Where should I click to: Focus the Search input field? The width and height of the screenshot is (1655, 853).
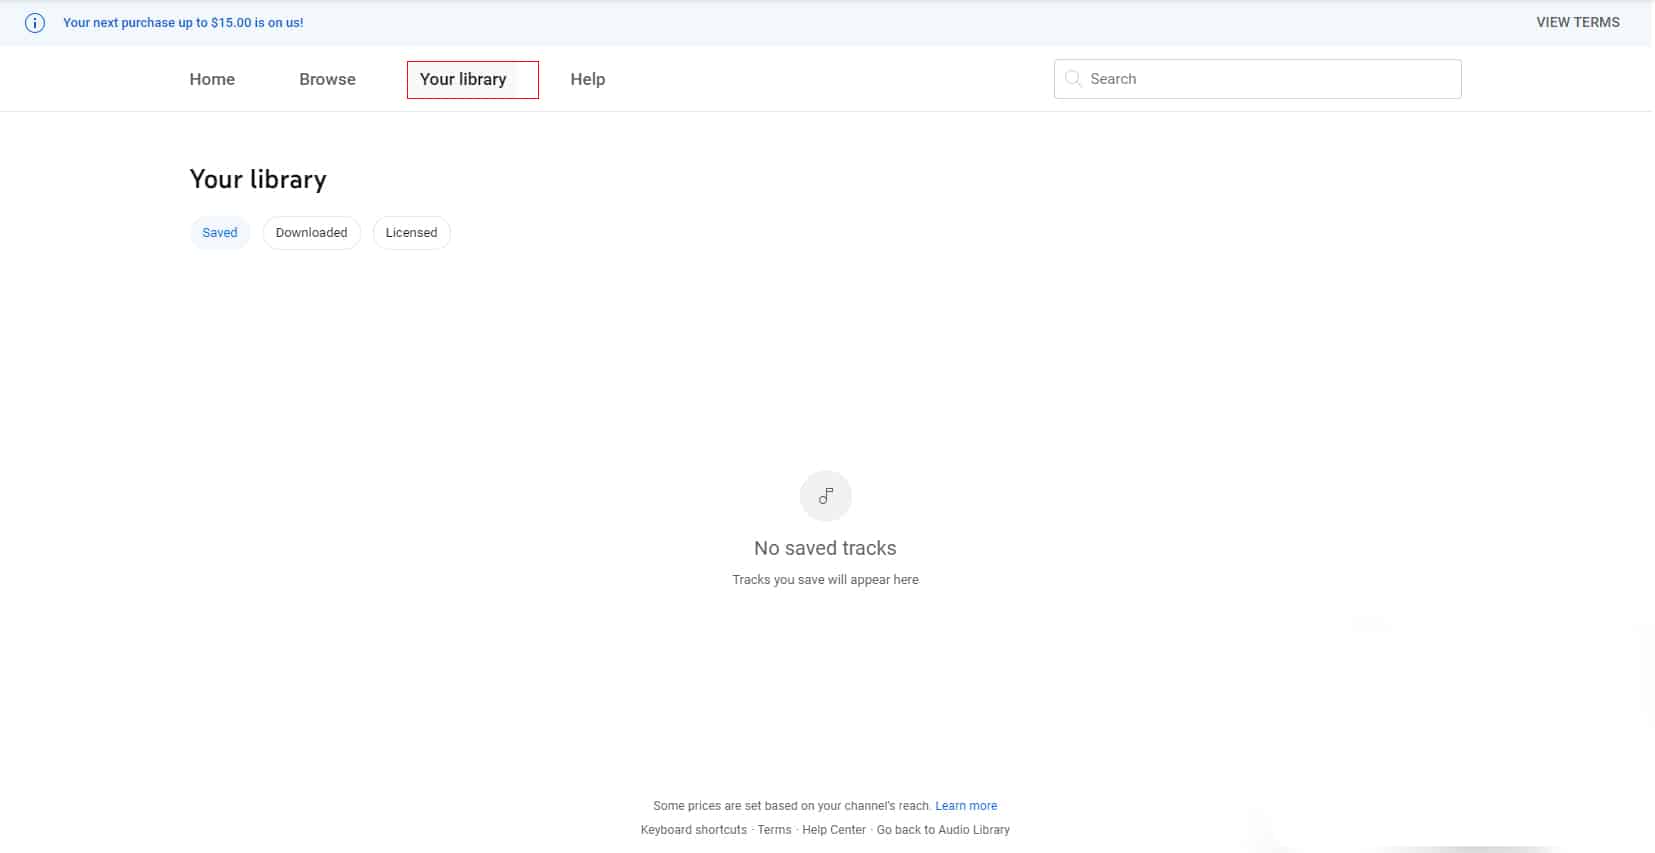1270,79
